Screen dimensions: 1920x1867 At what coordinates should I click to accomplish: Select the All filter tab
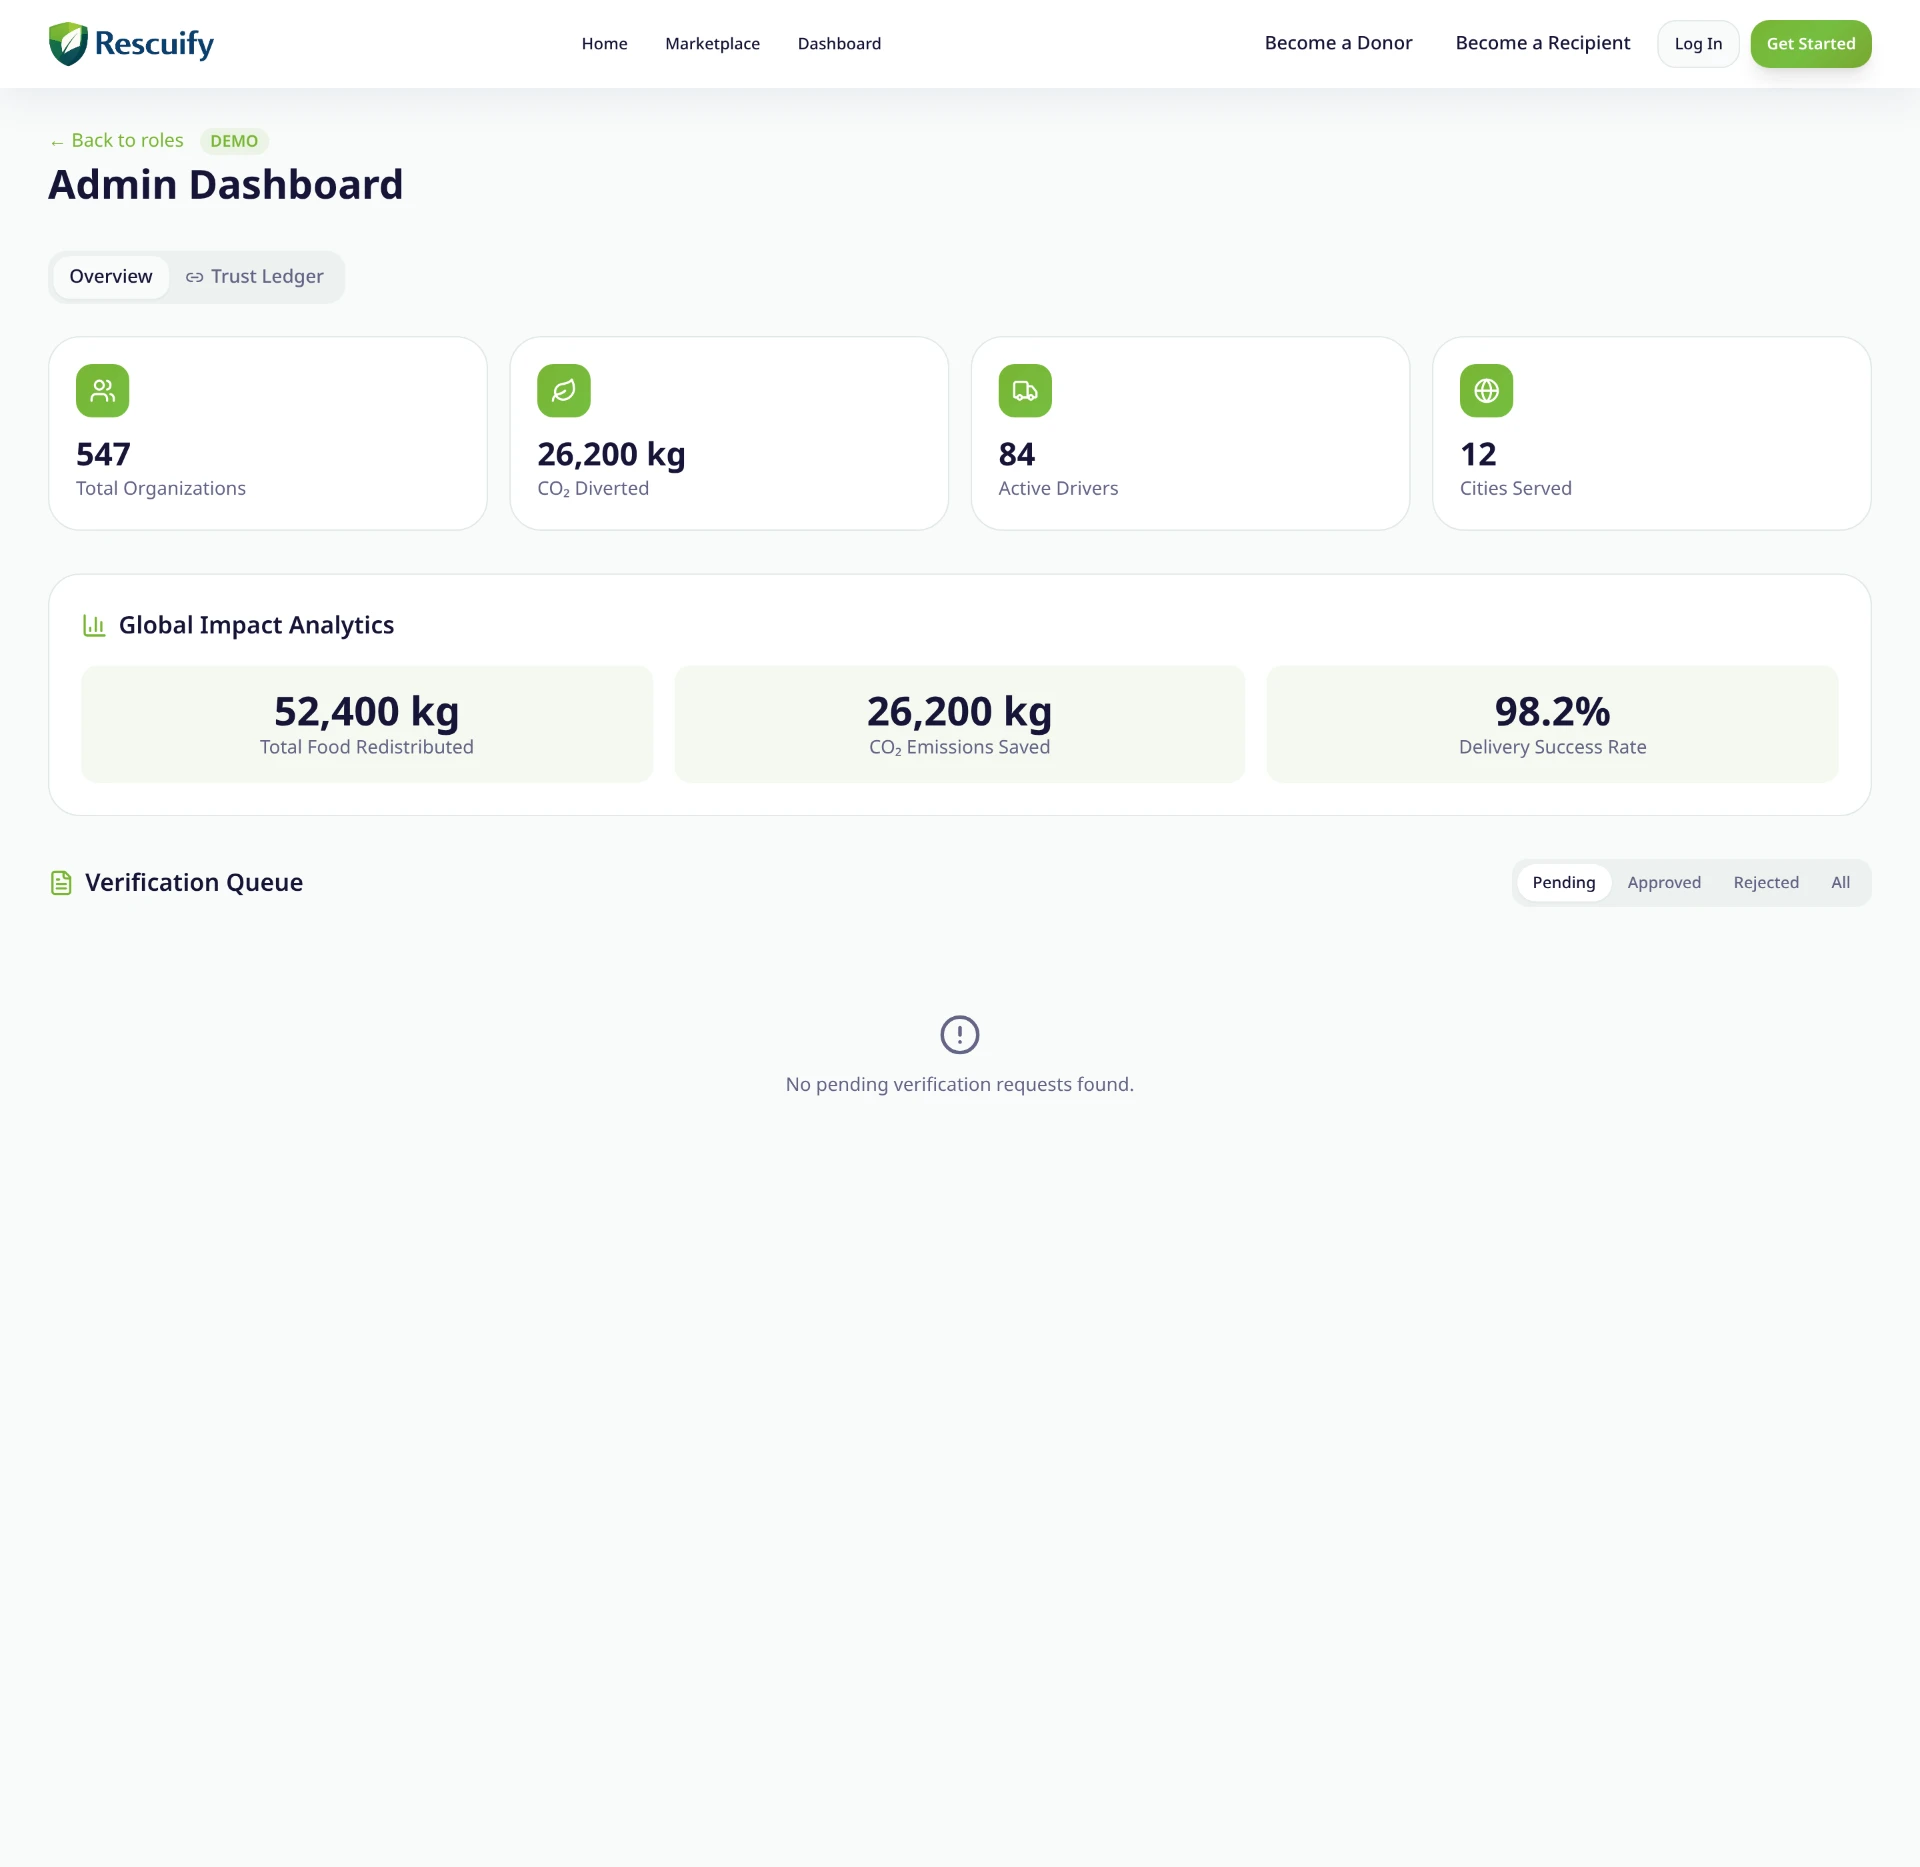click(x=1840, y=883)
